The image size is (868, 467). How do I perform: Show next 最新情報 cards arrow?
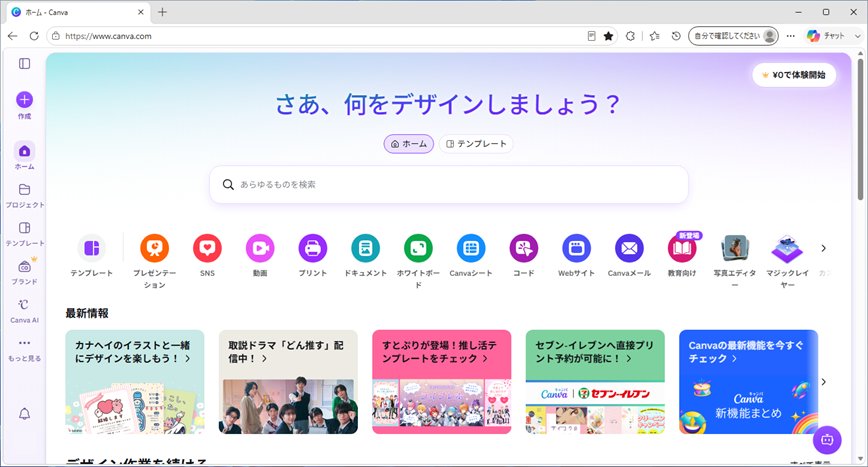tap(824, 382)
